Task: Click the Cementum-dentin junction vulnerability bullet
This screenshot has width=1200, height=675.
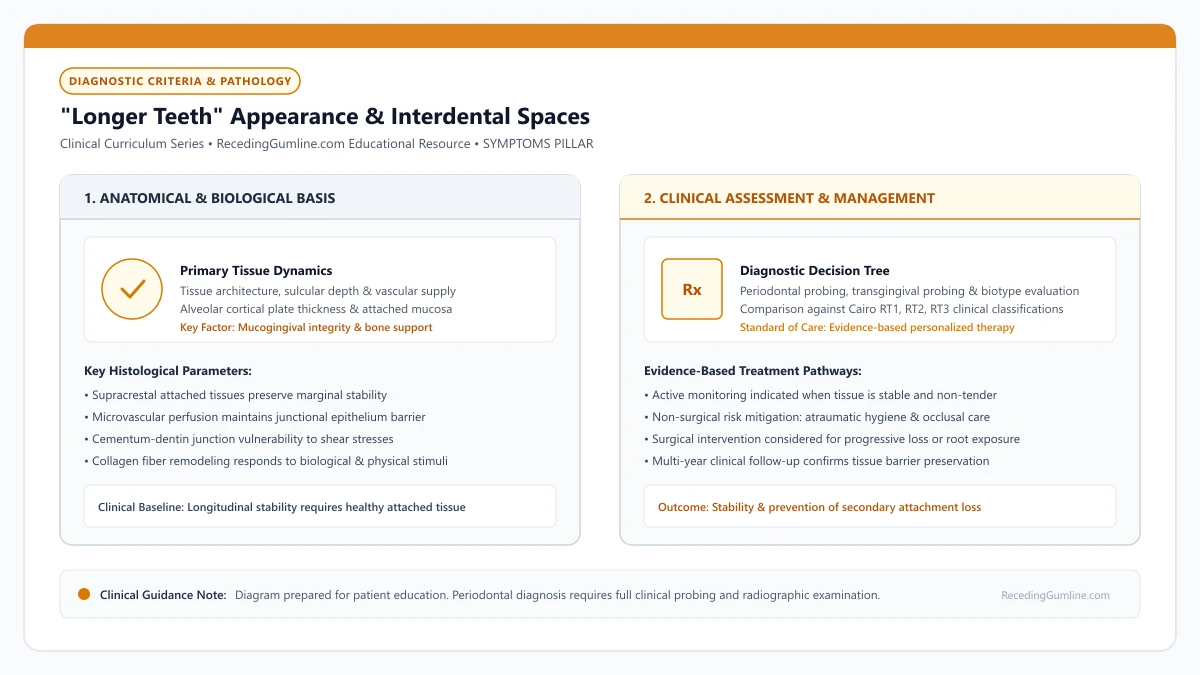Action: pyautogui.click(x=239, y=439)
